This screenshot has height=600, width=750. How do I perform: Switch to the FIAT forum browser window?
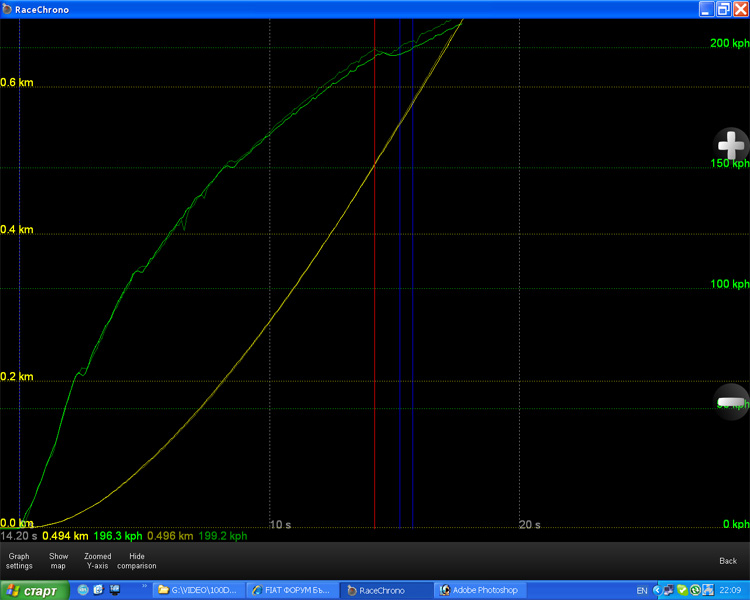[x=292, y=590]
